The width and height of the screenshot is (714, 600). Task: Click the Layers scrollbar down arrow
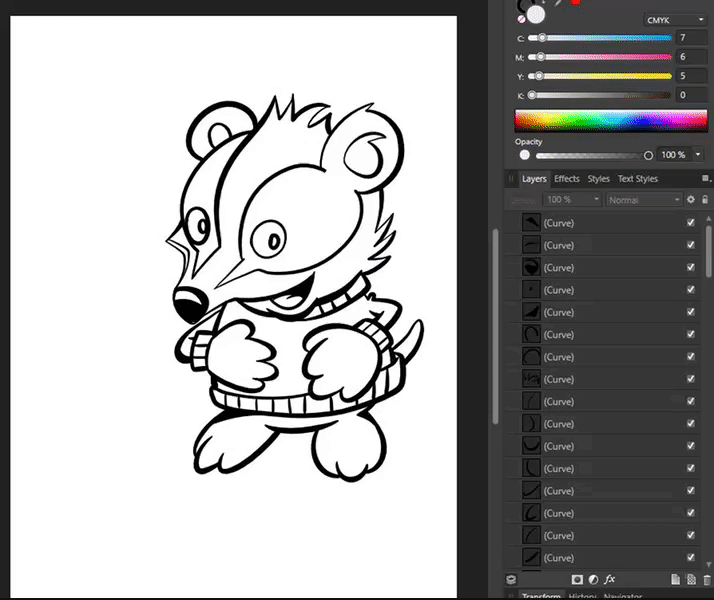click(x=709, y=565)
